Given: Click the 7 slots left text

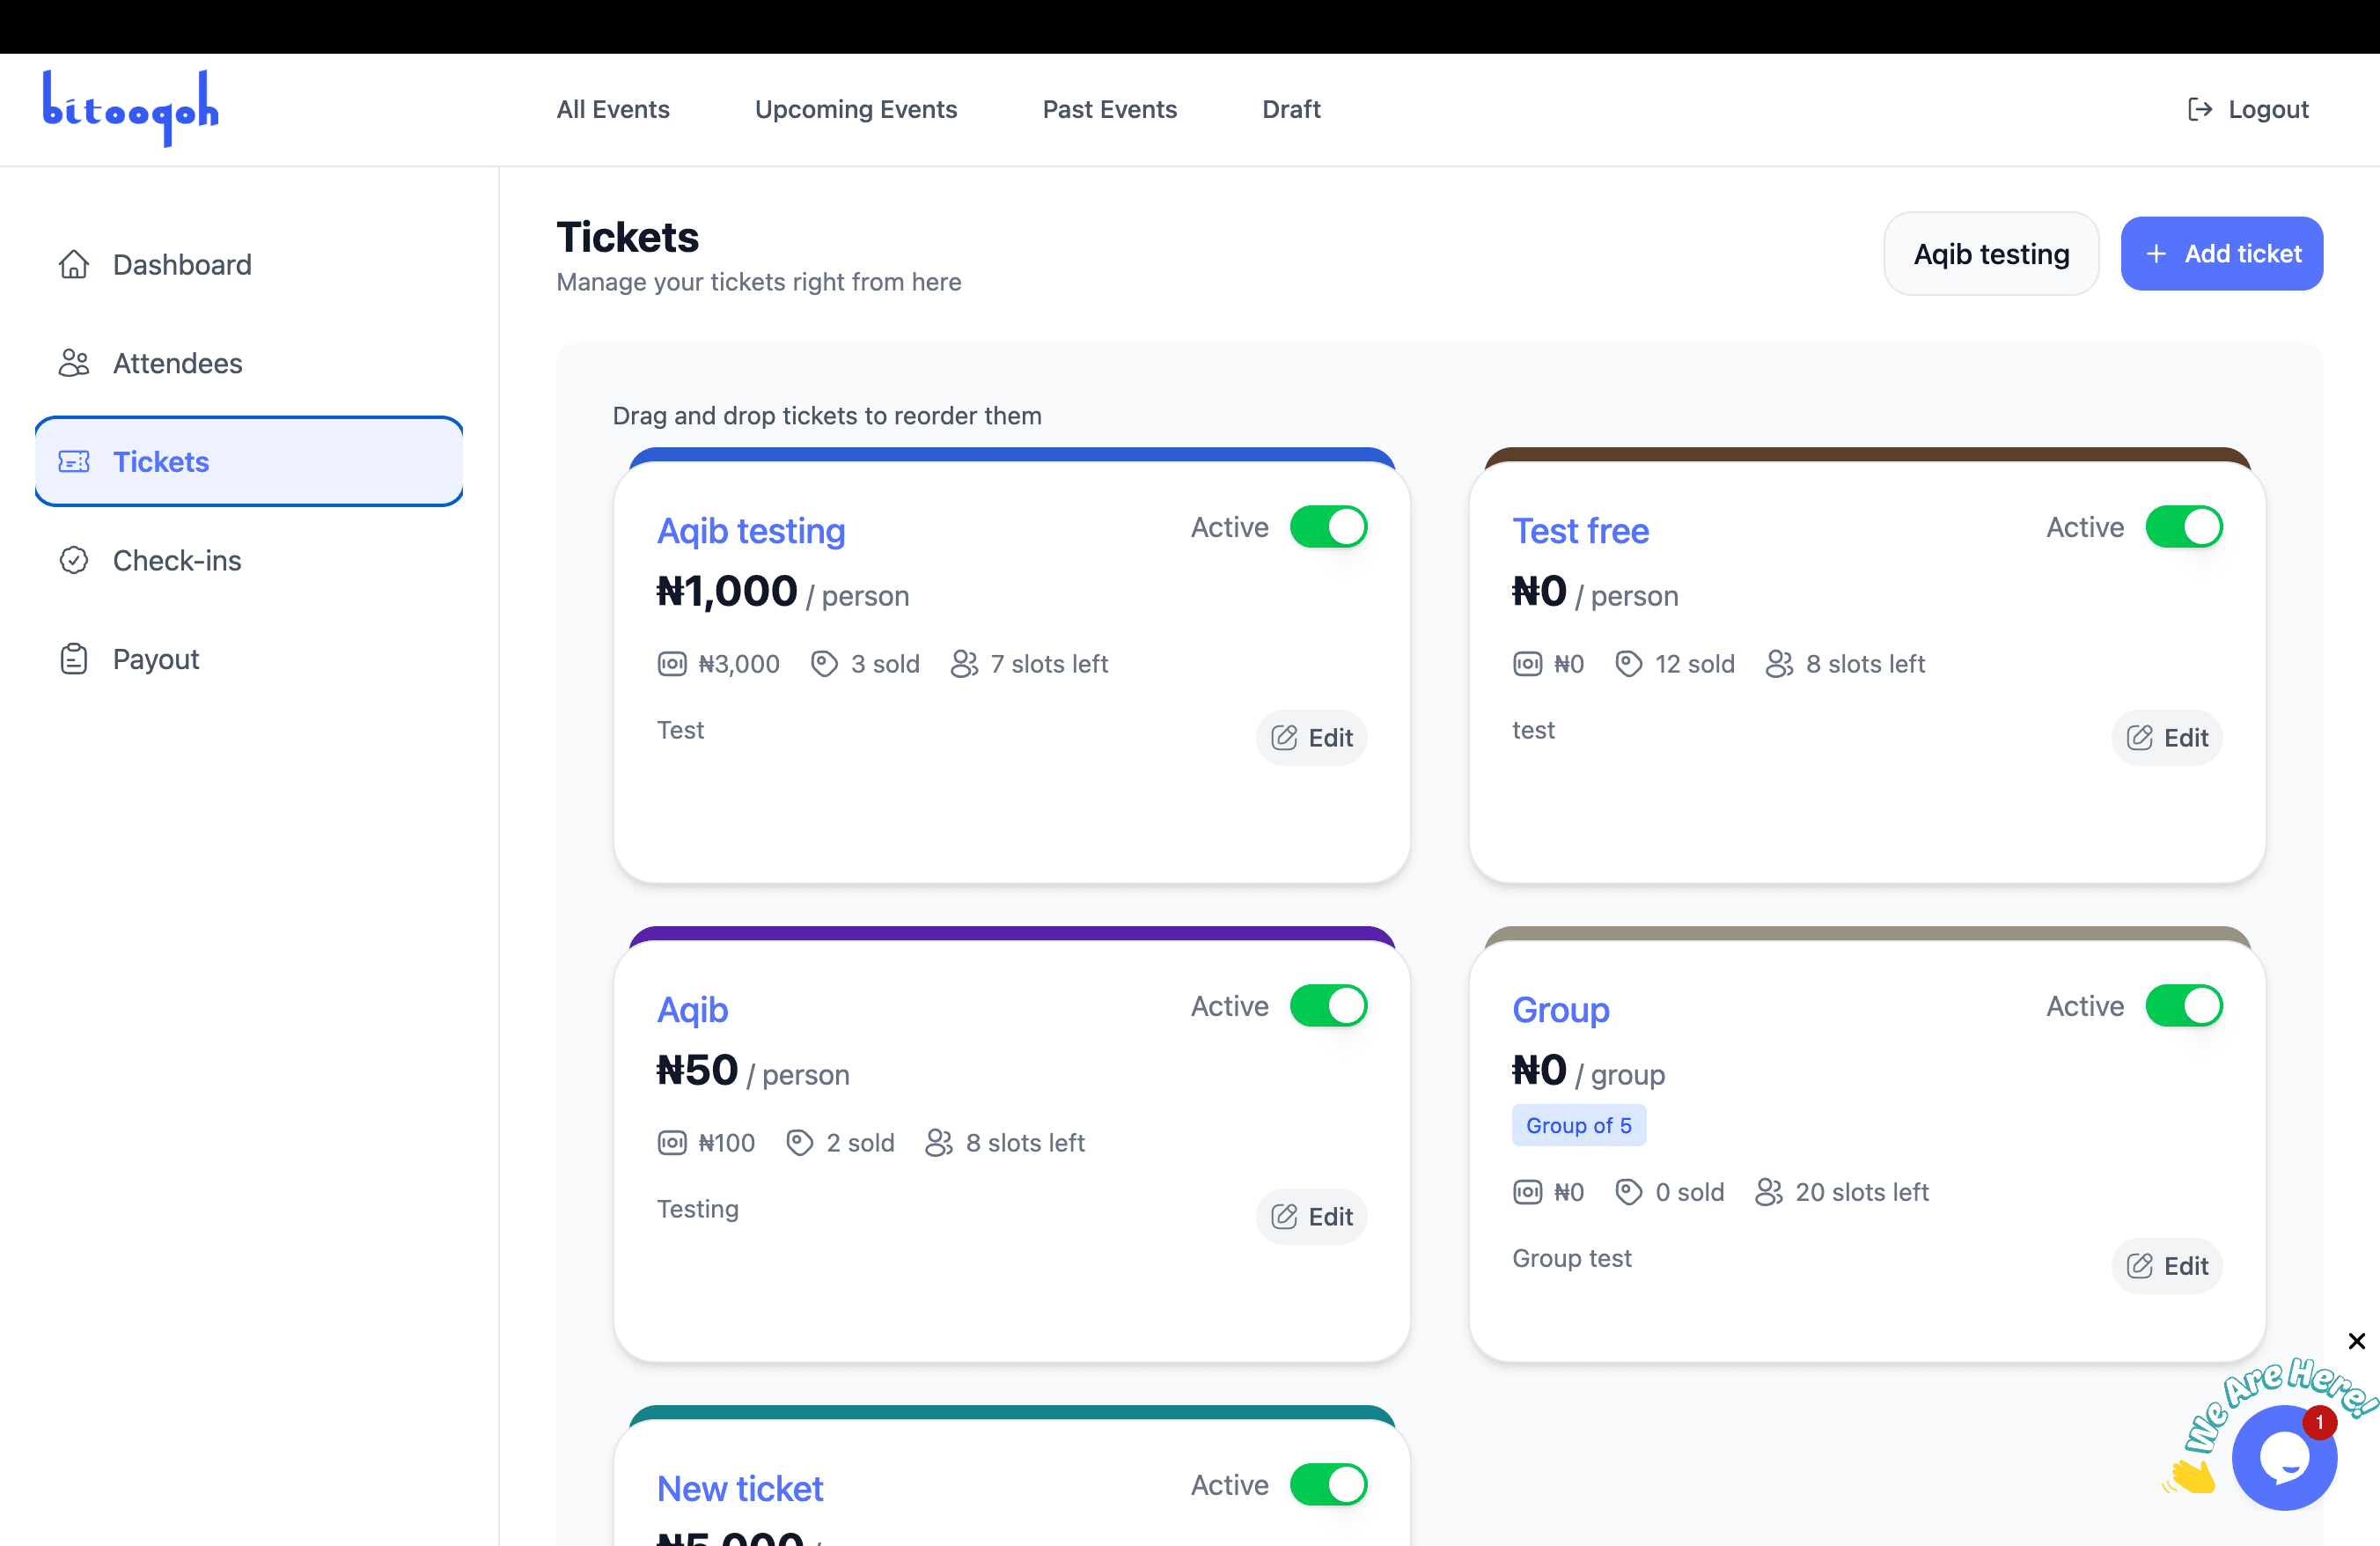Looking at the screenshot, I should (x=1049, y=664).
